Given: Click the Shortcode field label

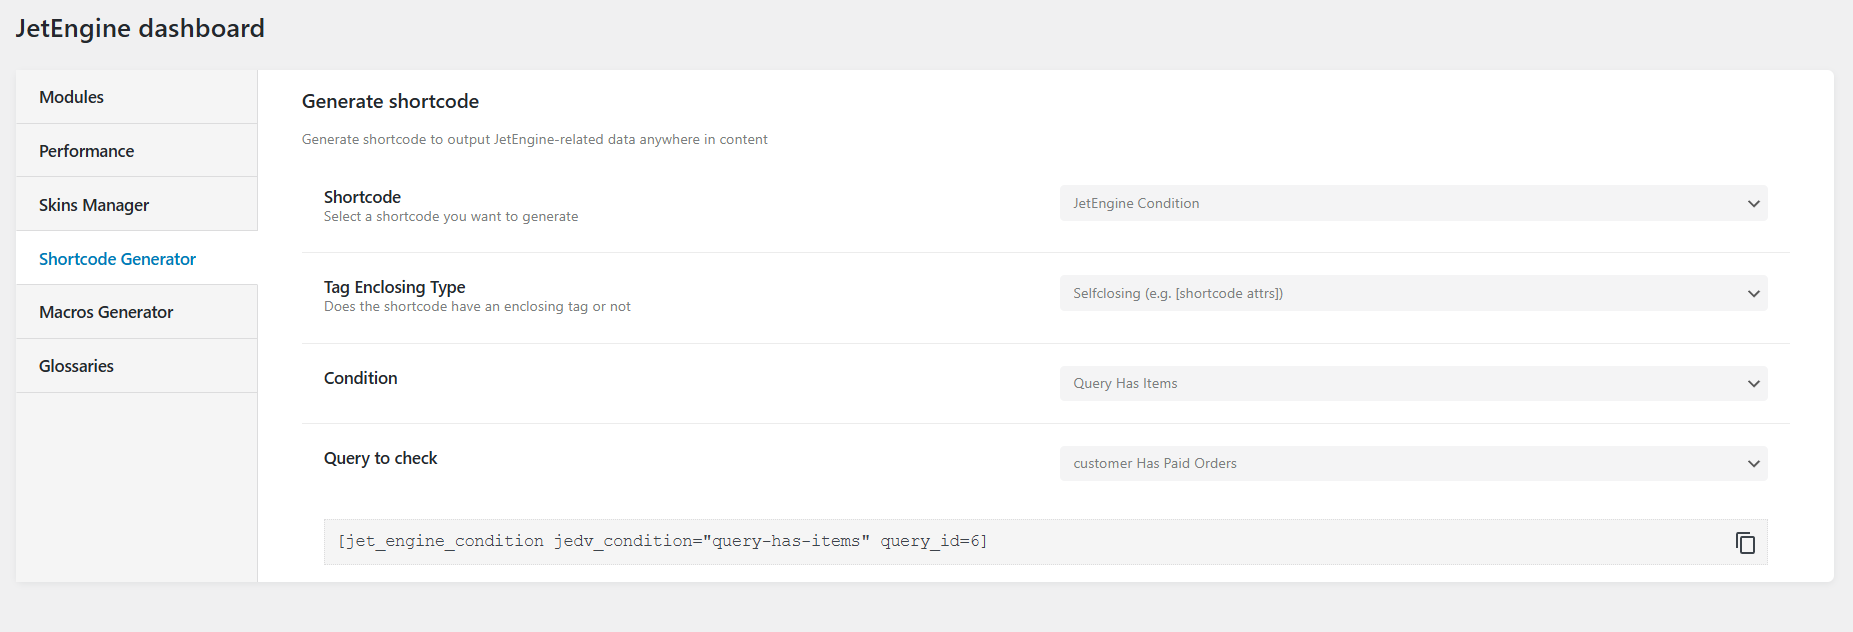Looking at the screenshot, I should click(362, 197).
